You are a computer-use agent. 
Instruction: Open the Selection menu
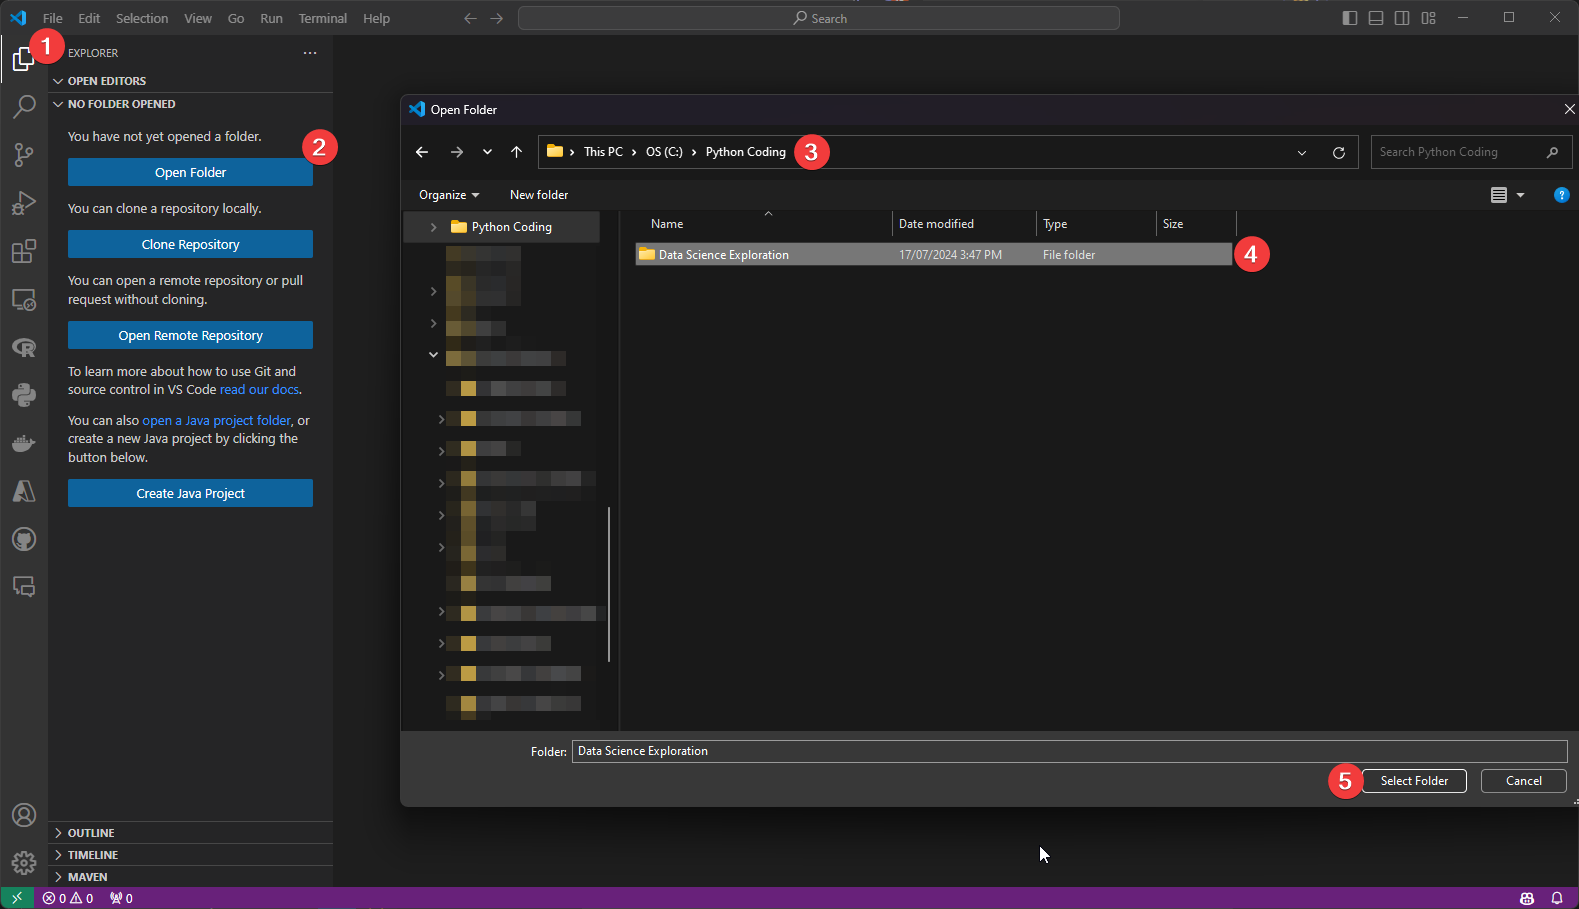(142, 18)
